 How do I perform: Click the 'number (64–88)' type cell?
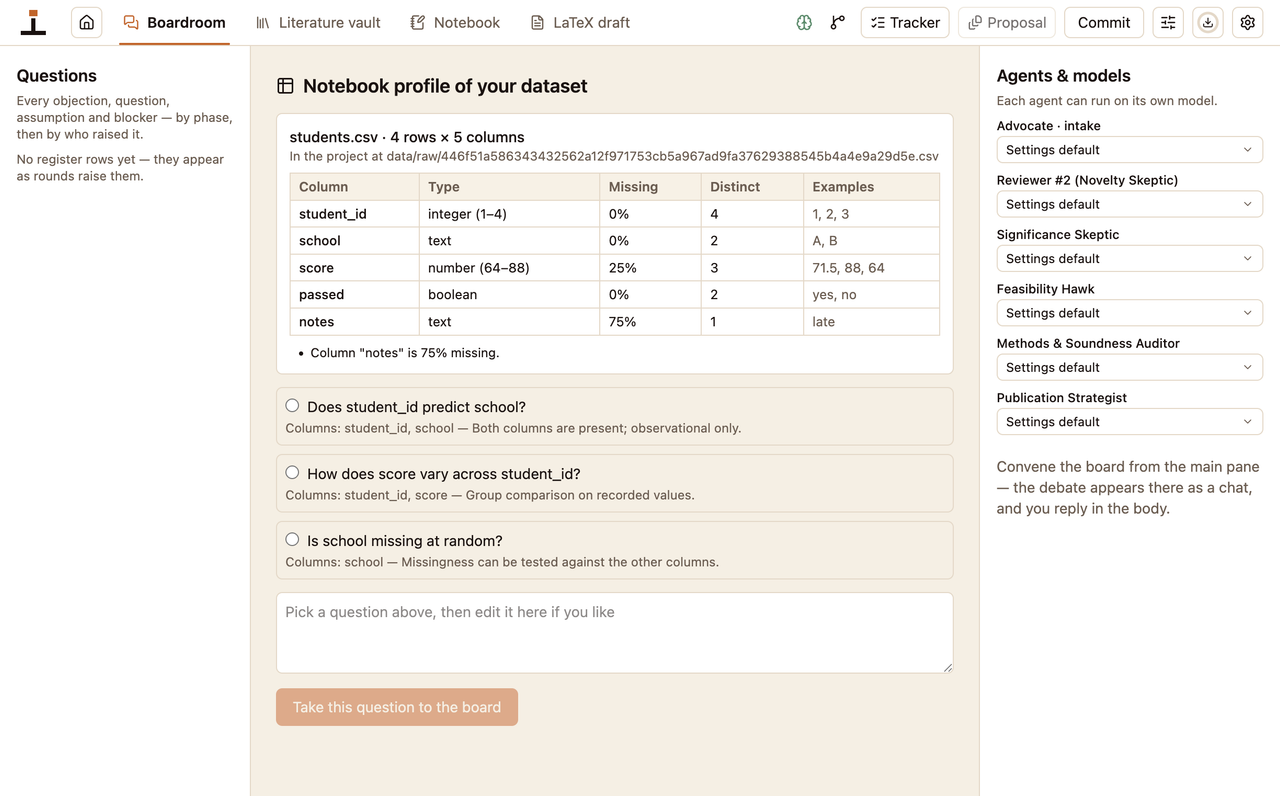509,268
